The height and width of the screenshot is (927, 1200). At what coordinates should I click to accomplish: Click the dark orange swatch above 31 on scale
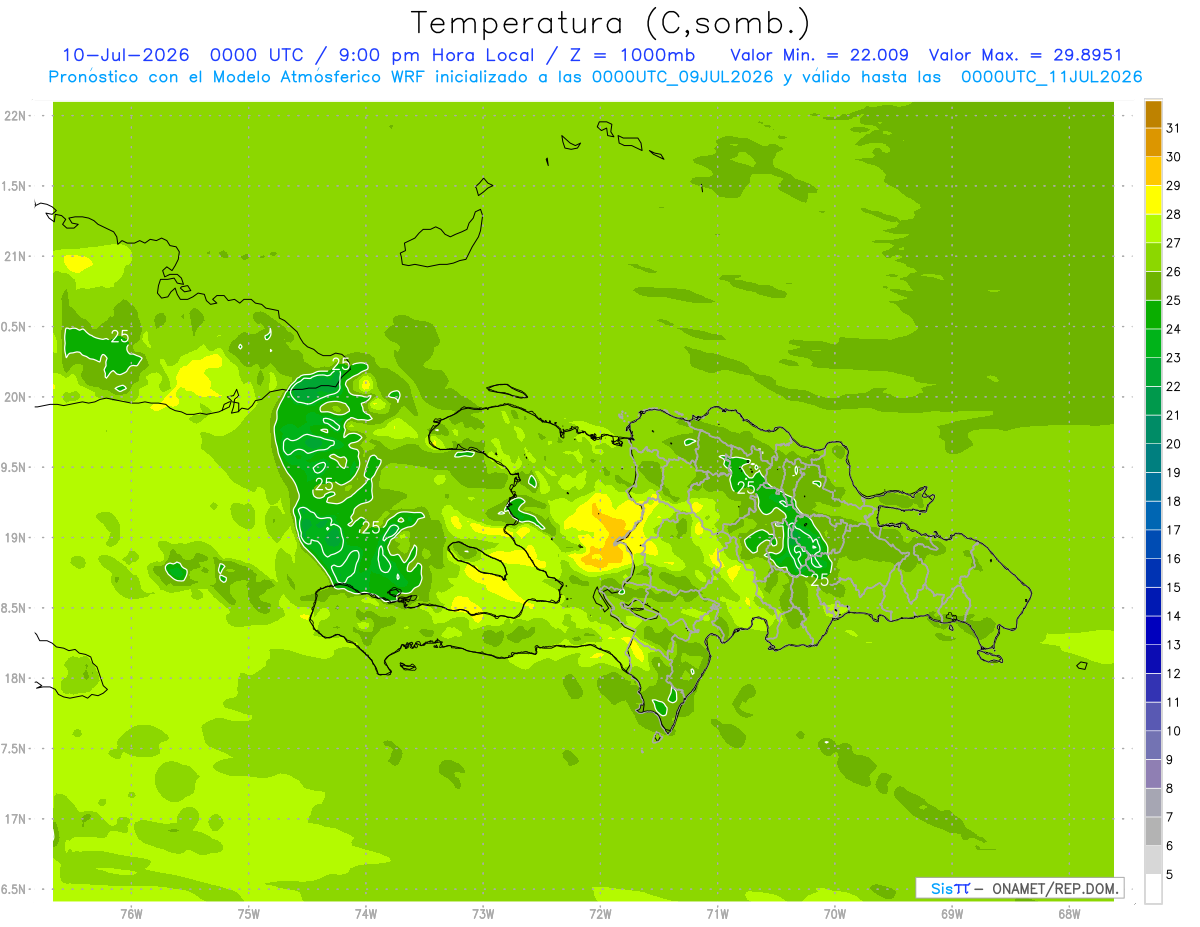point(1153,114)
